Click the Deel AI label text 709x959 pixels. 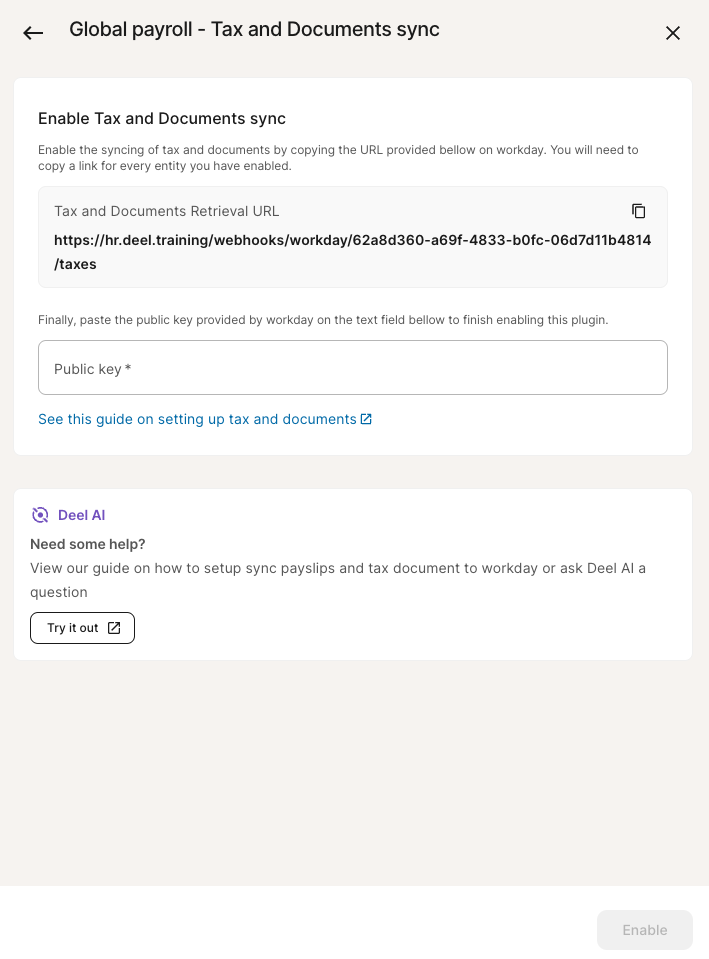pos(81,515)
